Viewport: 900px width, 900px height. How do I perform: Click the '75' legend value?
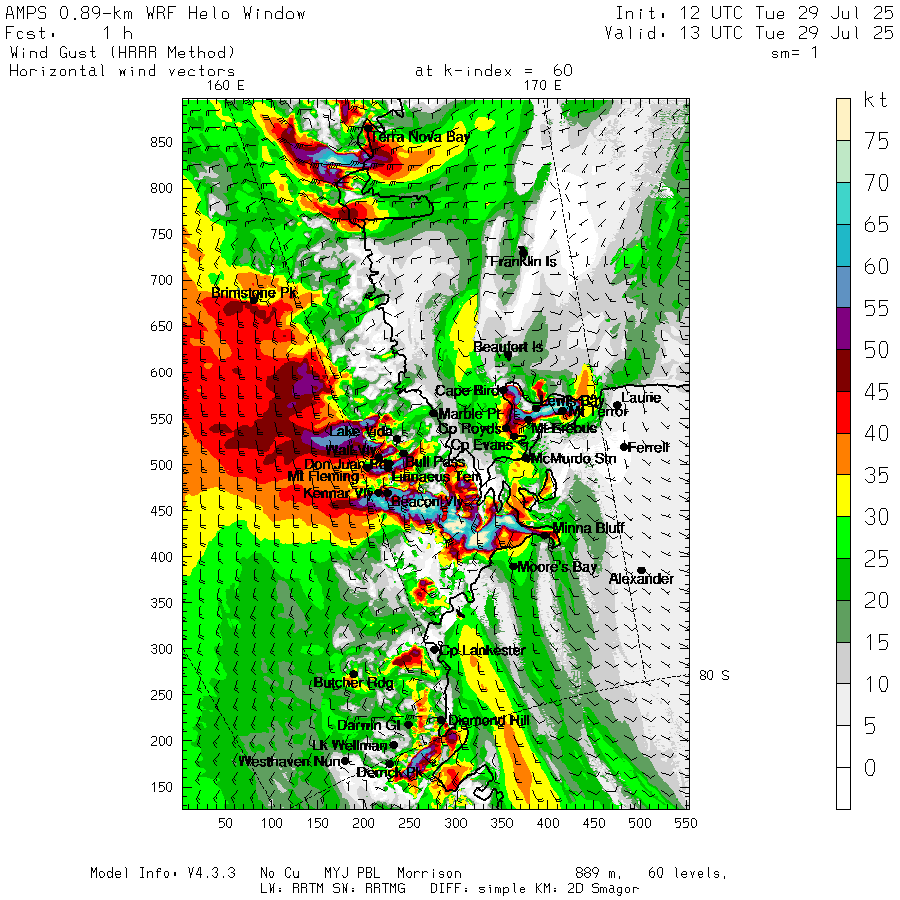pyautogui.click(x=876, y=141)
